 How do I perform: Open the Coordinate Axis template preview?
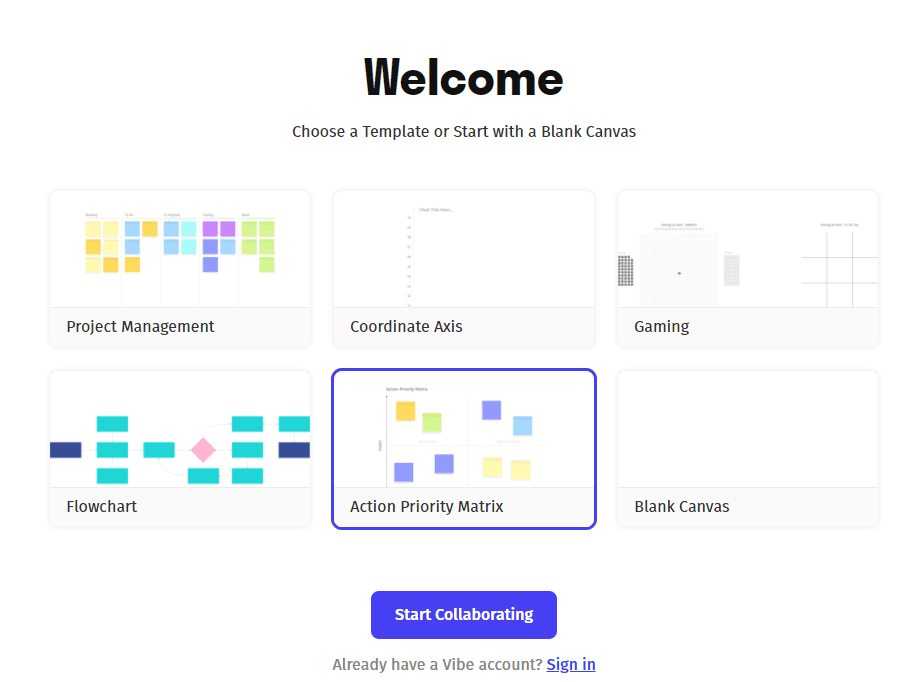464,249
